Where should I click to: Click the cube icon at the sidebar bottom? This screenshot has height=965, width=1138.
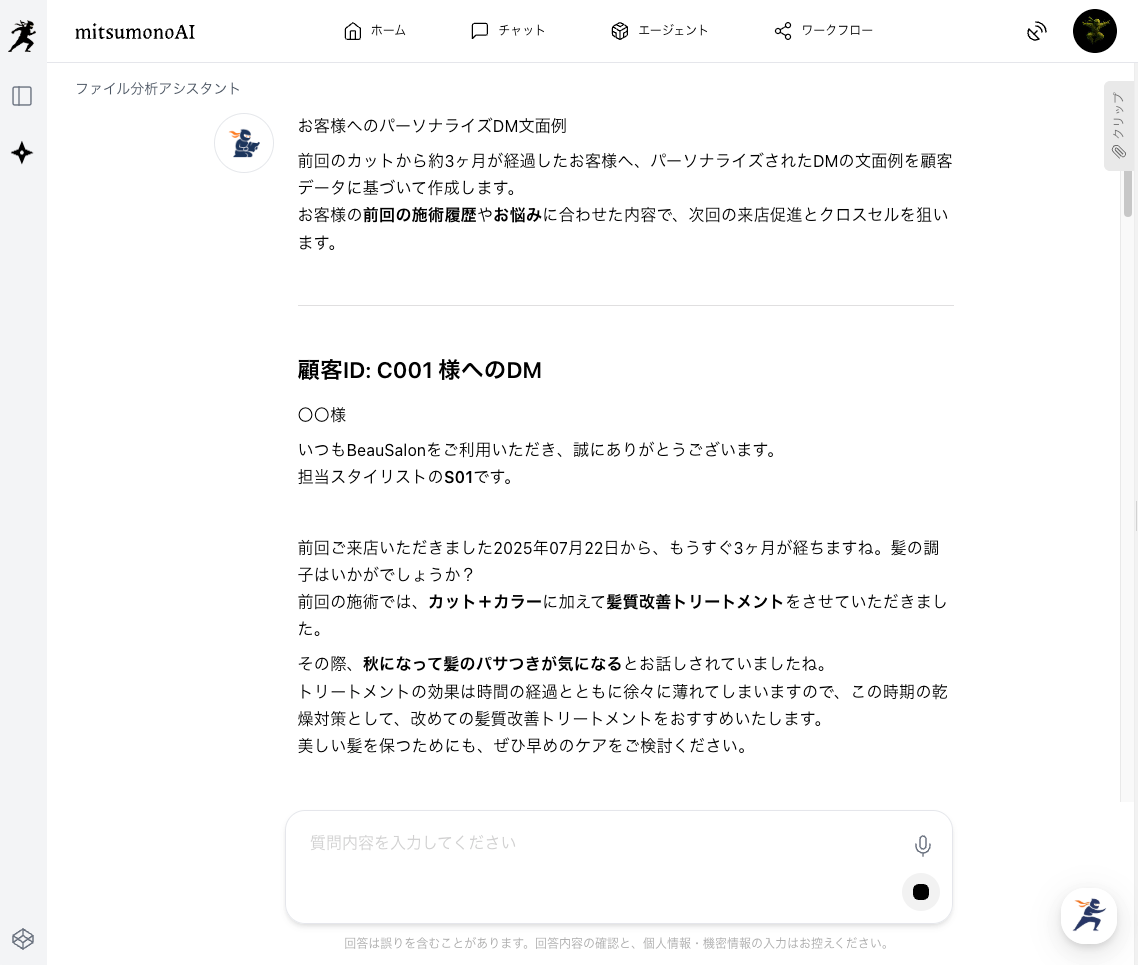[22, 938]
